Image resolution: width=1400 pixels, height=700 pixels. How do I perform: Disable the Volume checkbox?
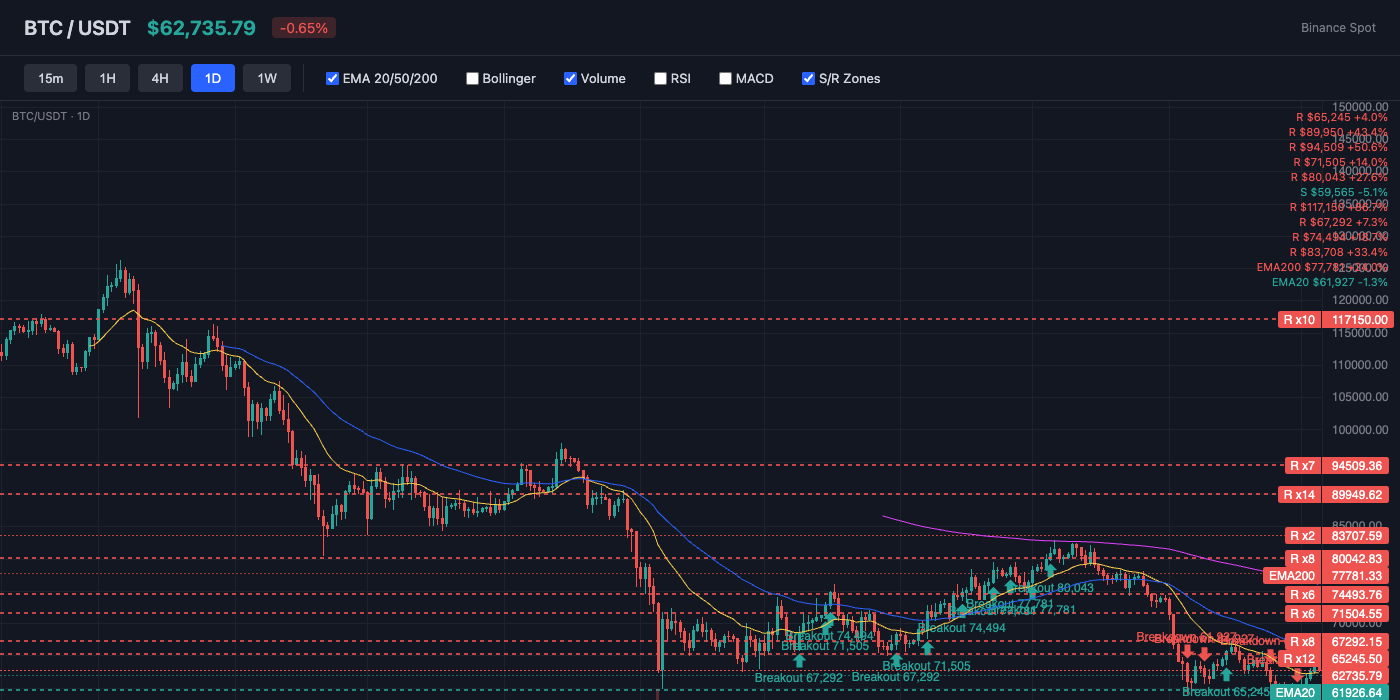570,78
